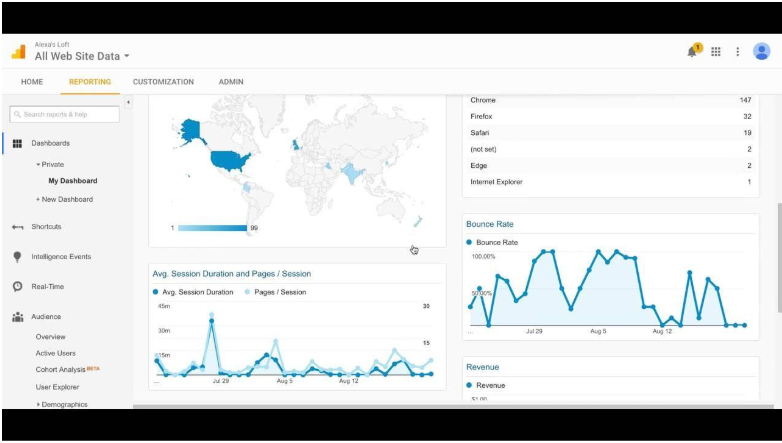Click the Bounce Rate legend dot
This screenshot has height=443, width=782.
tap(469, 242)
